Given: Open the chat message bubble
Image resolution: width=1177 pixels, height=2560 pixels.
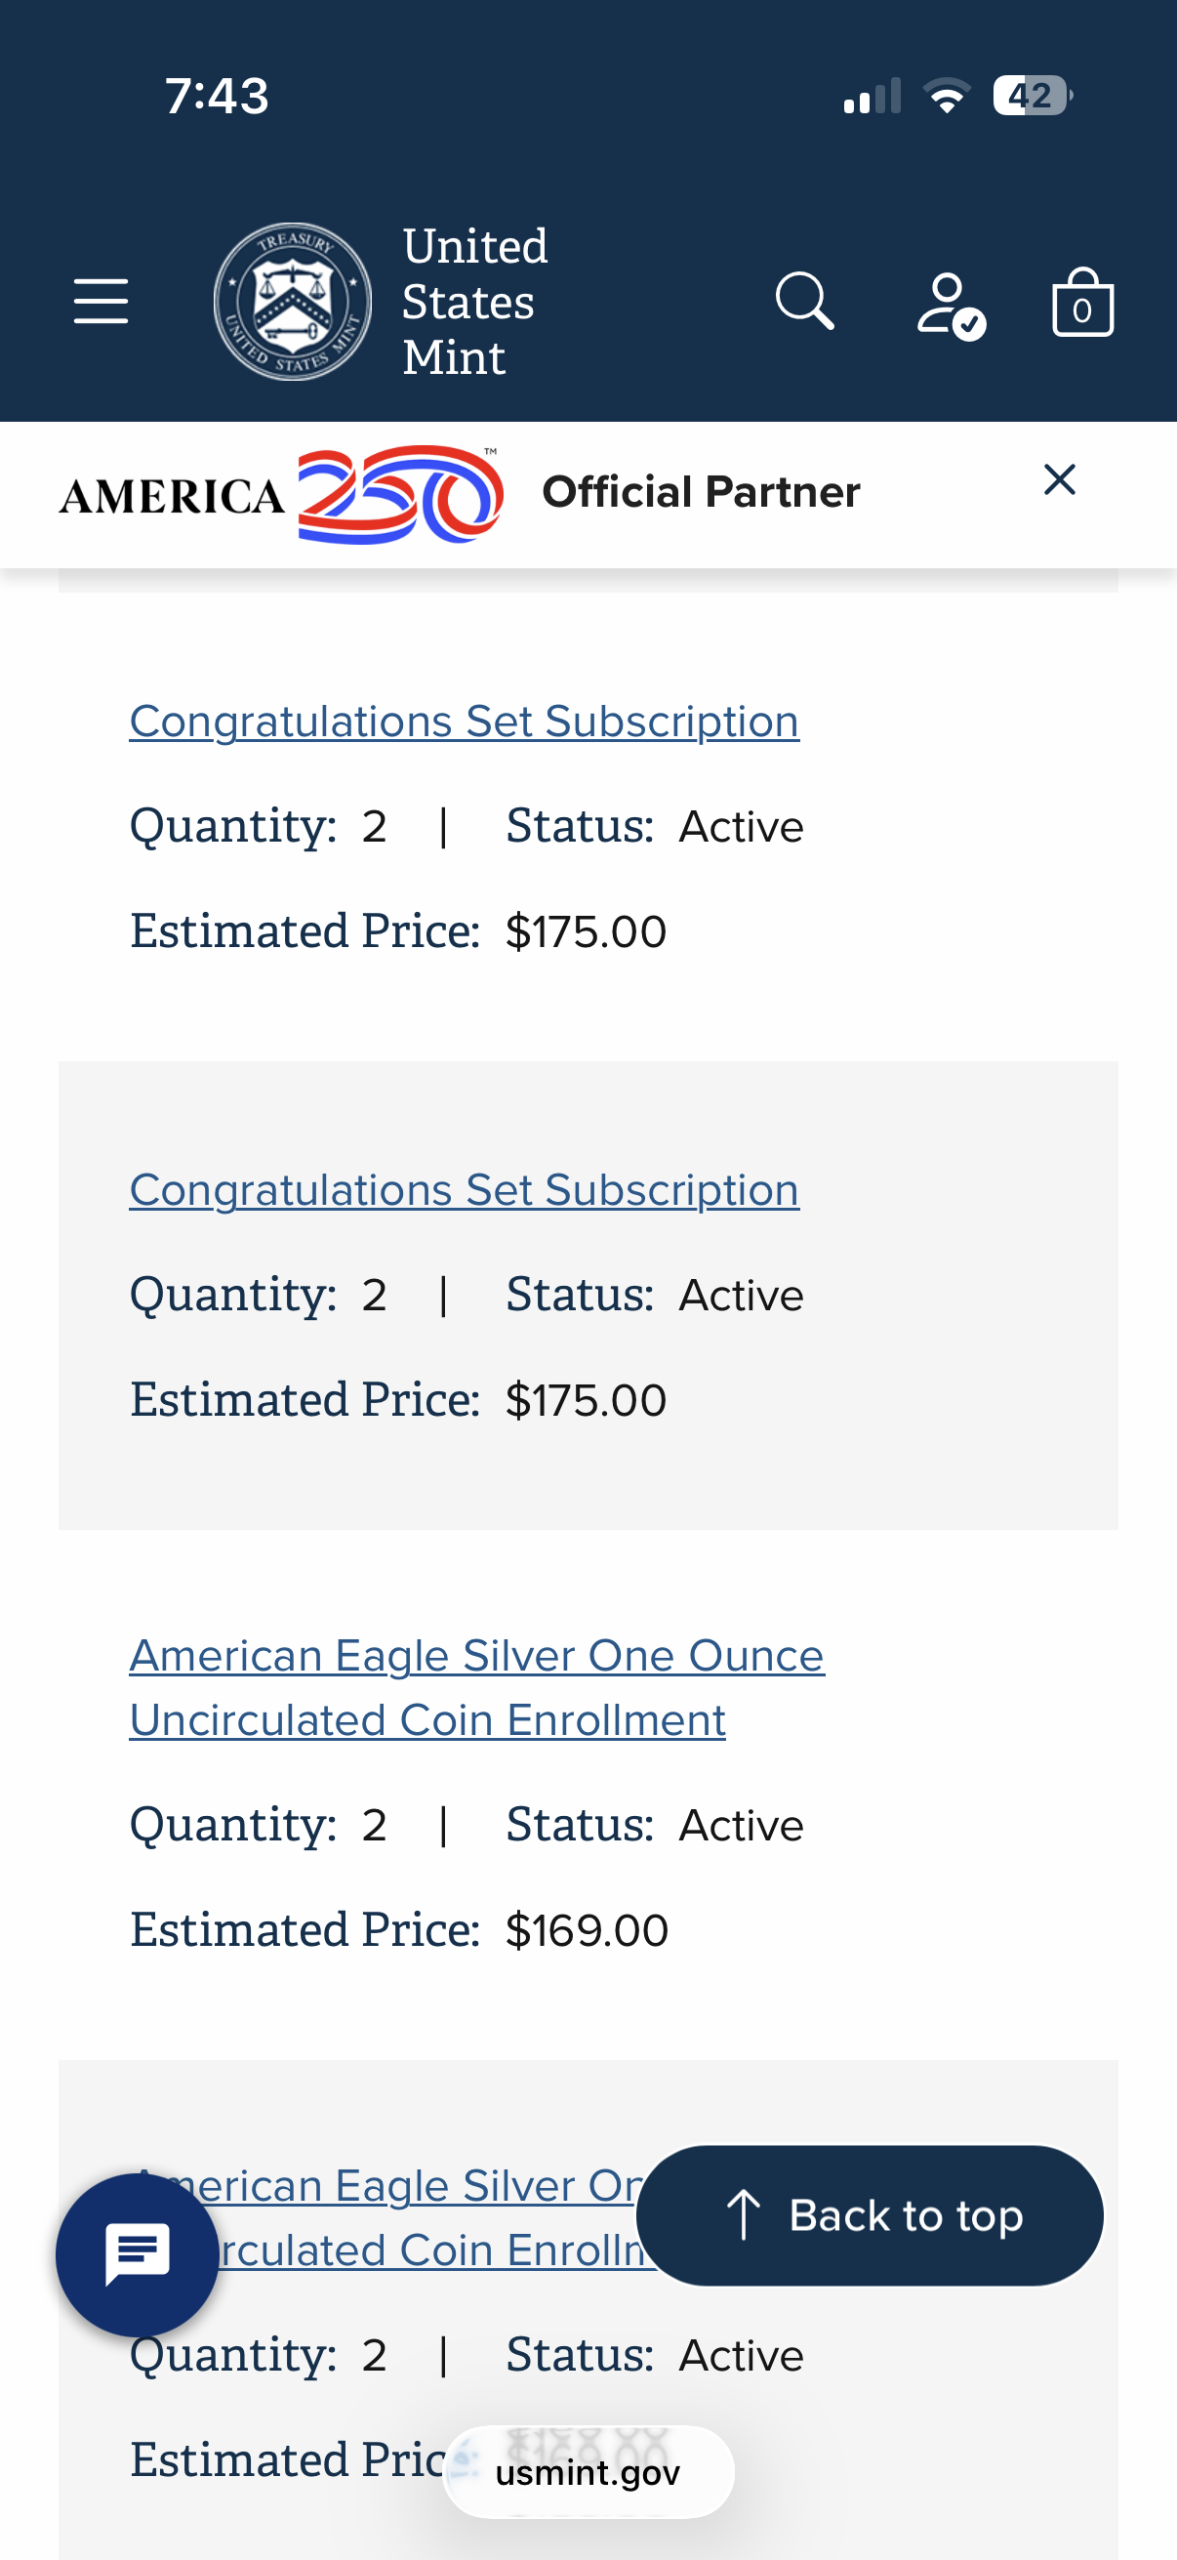Looking at the screenshot, I should [137, 2253].
